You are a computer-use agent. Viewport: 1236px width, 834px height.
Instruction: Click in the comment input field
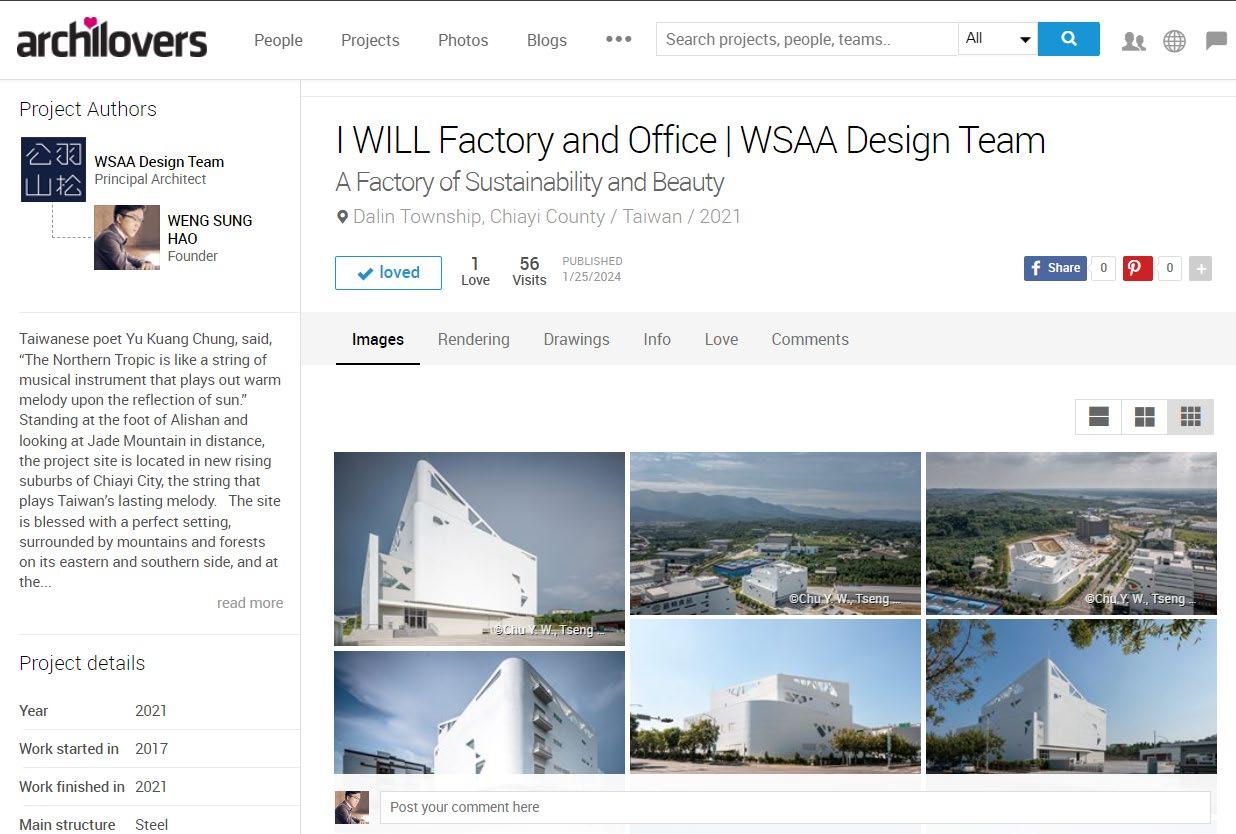coord(795,807)
